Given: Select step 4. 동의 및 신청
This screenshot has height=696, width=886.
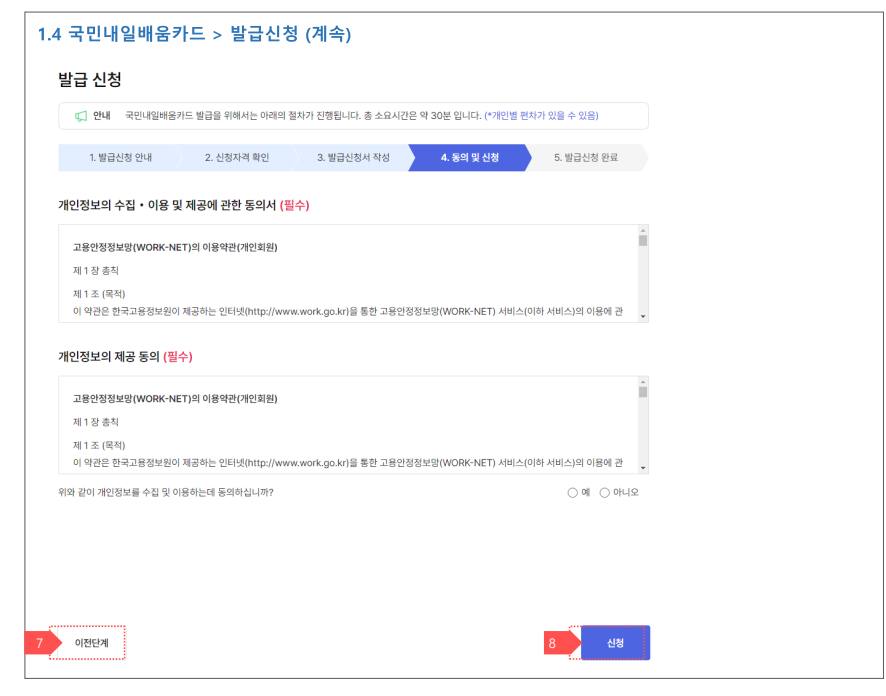Looking at the screenshot, I should 470,158.
